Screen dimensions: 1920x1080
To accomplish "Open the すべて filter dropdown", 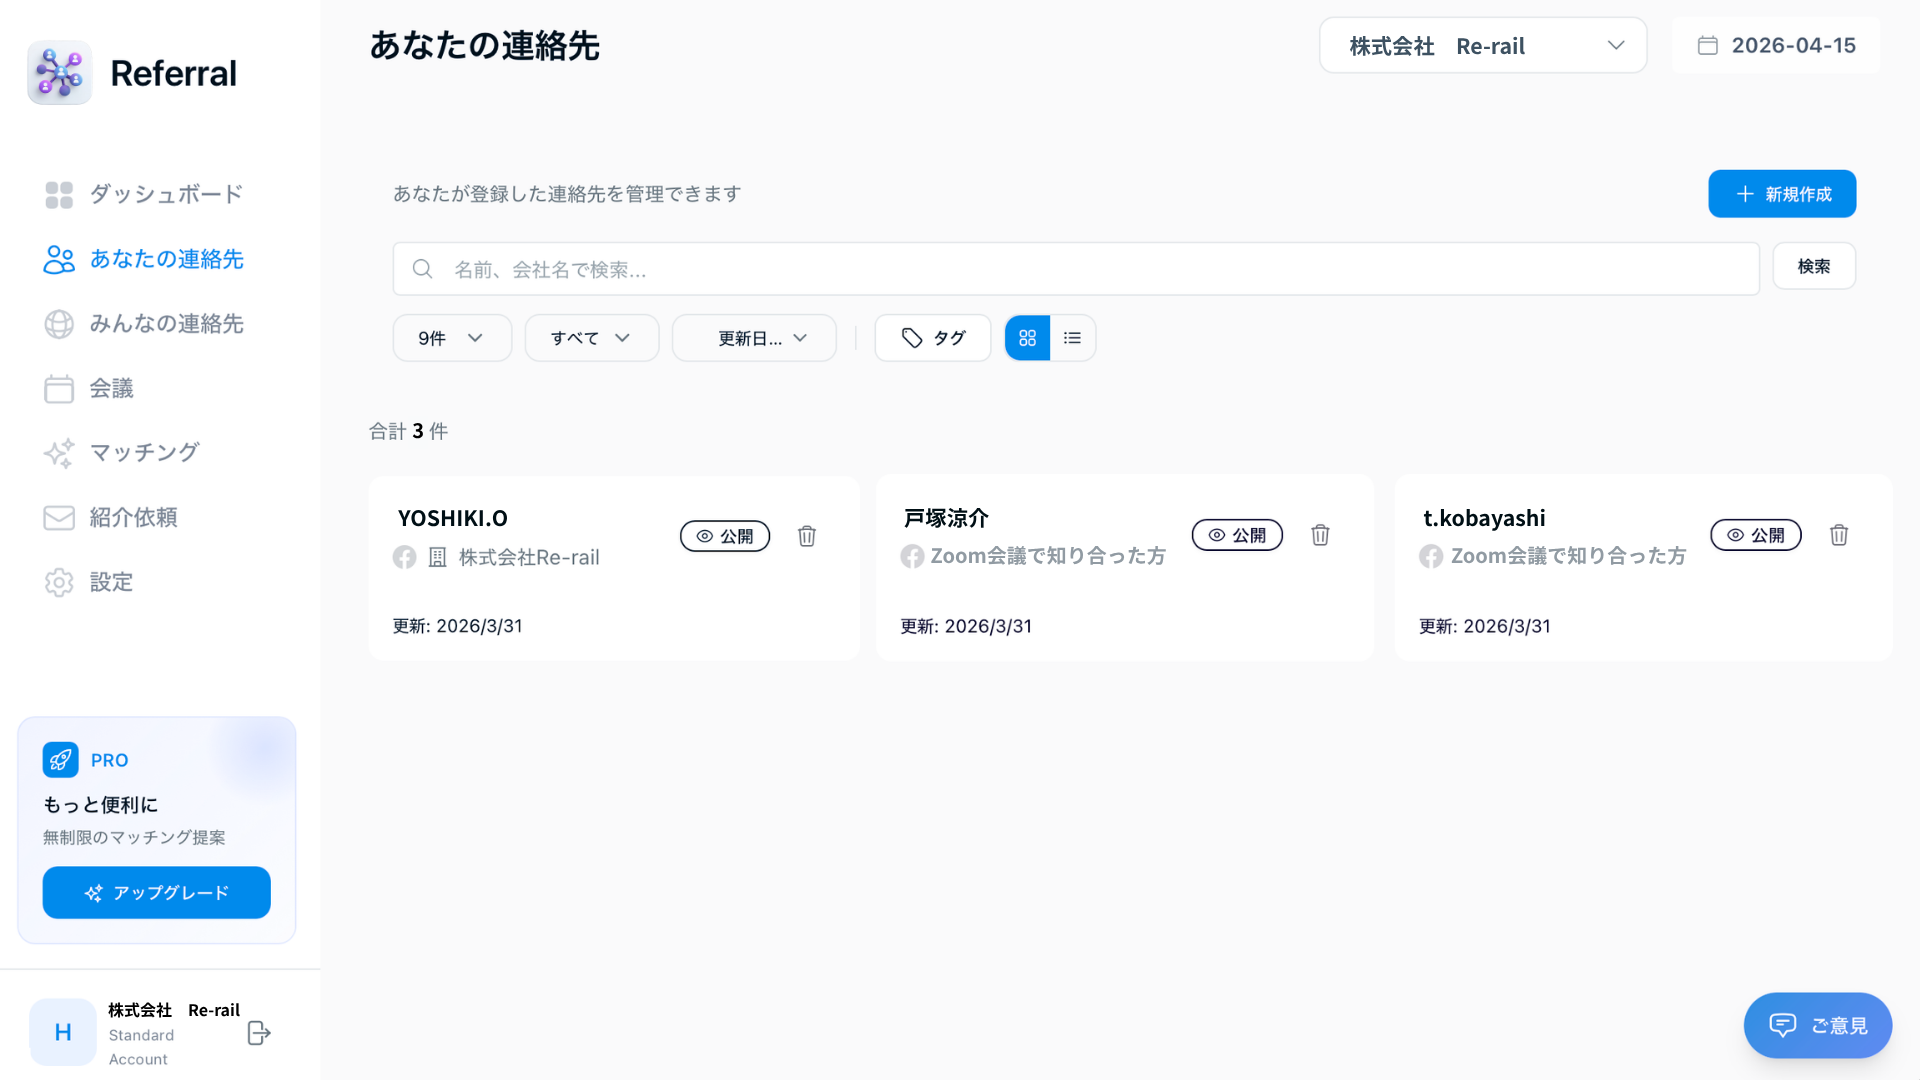I will pyautogui.click(x=592, y=338).
